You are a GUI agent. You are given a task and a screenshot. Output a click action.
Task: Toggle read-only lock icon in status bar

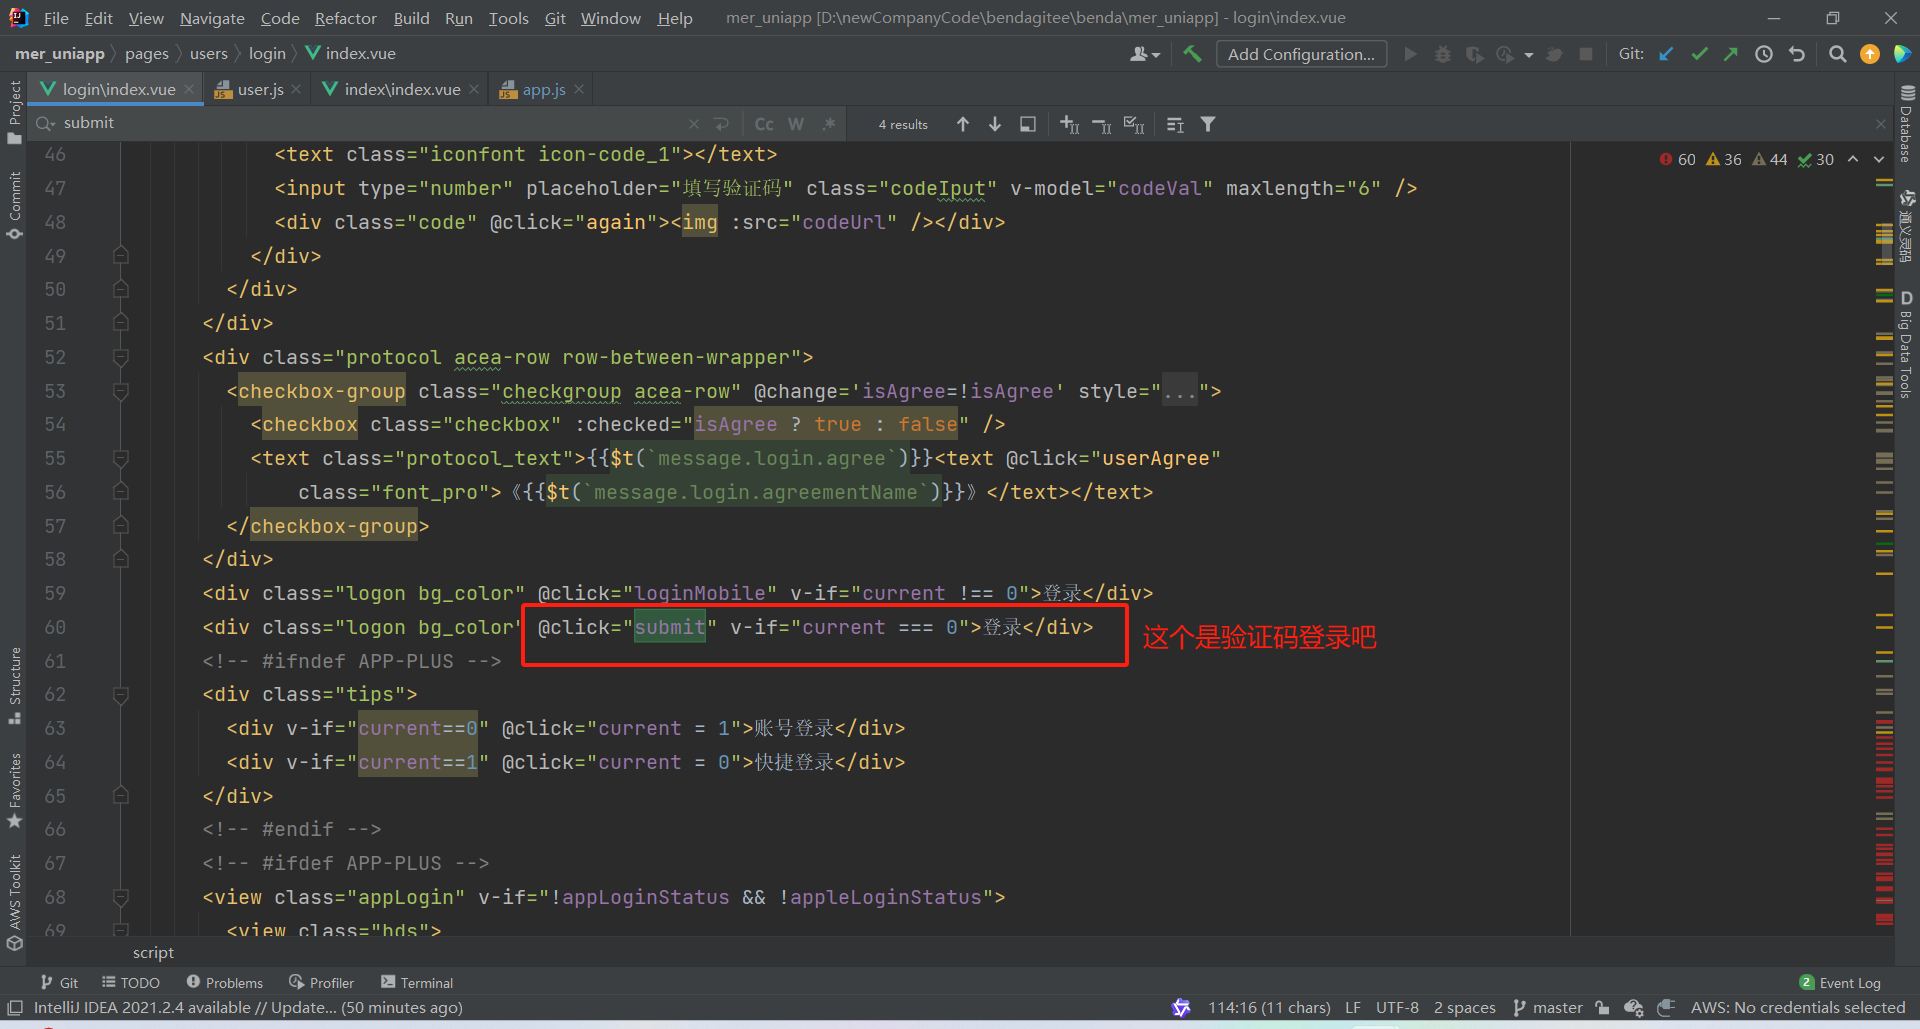click(1602, 1008)
